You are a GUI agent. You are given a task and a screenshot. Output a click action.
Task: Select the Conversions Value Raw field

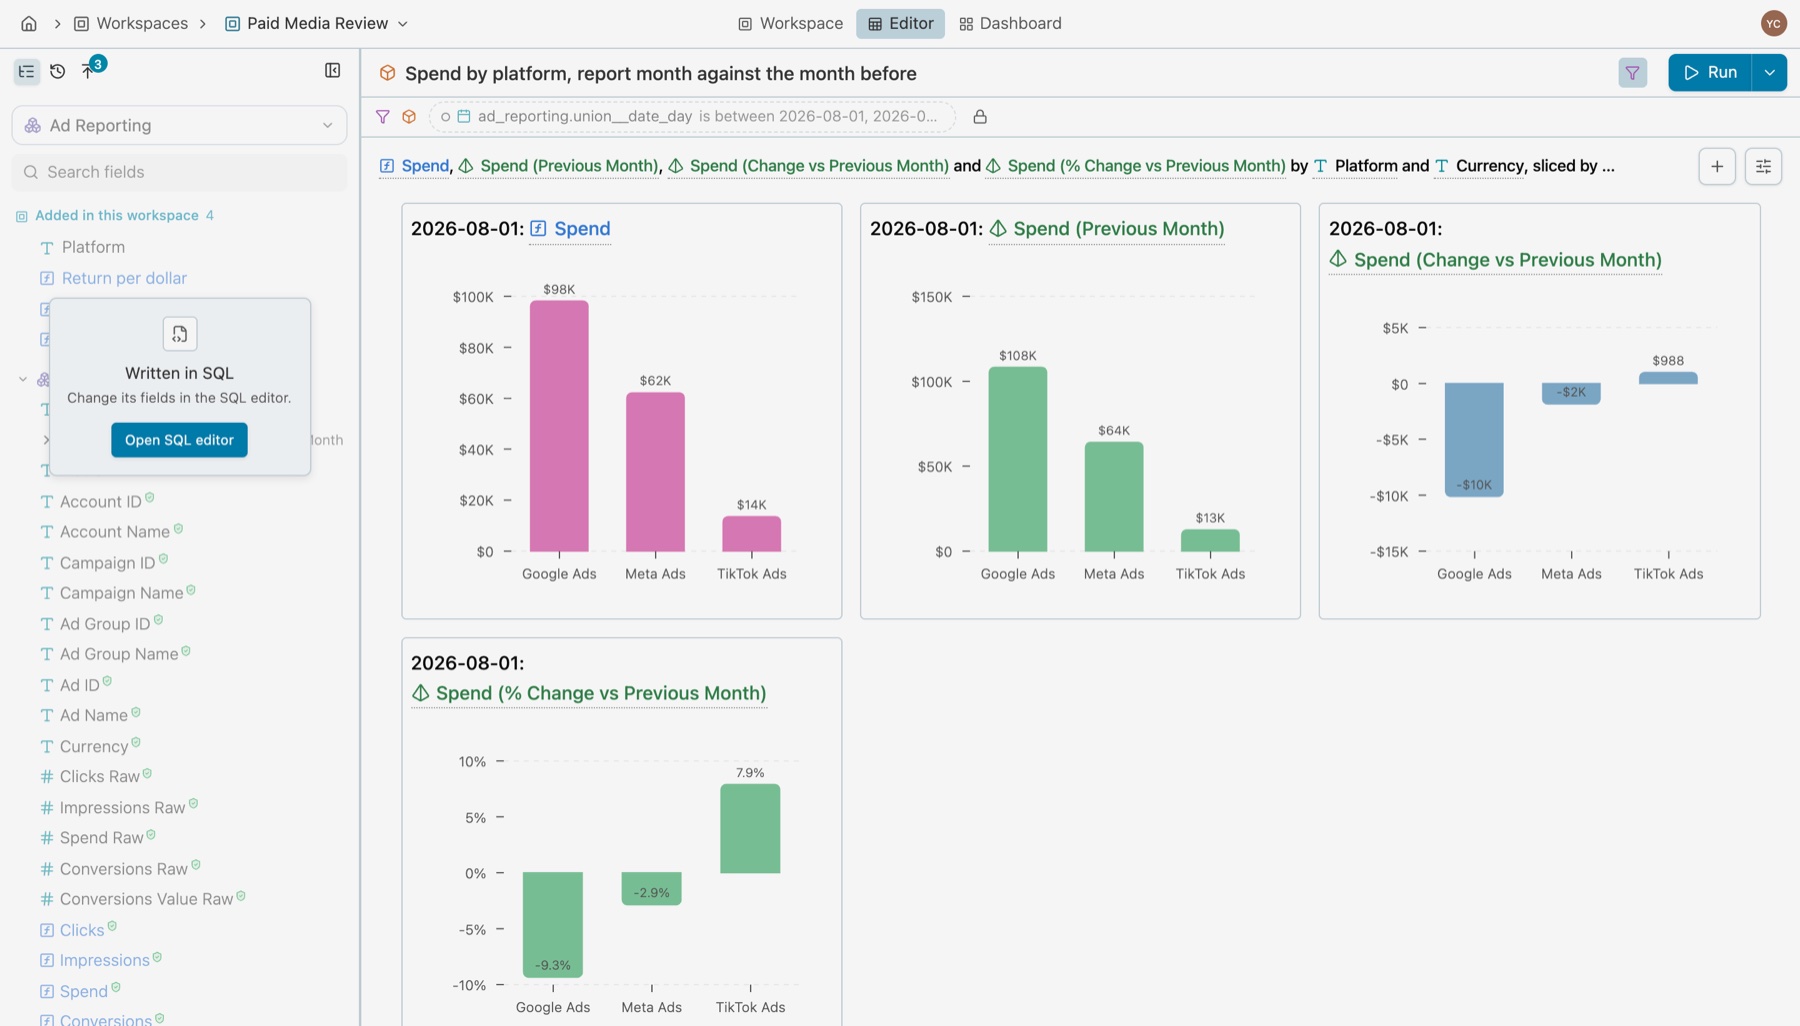(147, 899)
